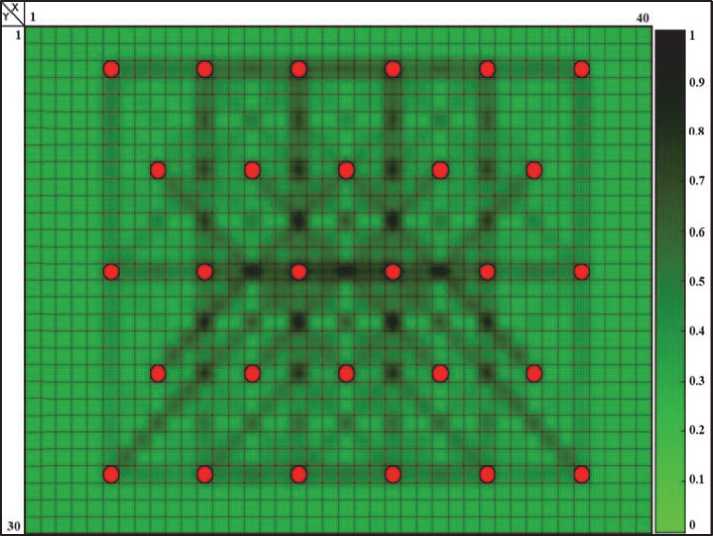Click the X/Y axis corner label box
Viewport: 713px width, 536px height.
(13, 14)
